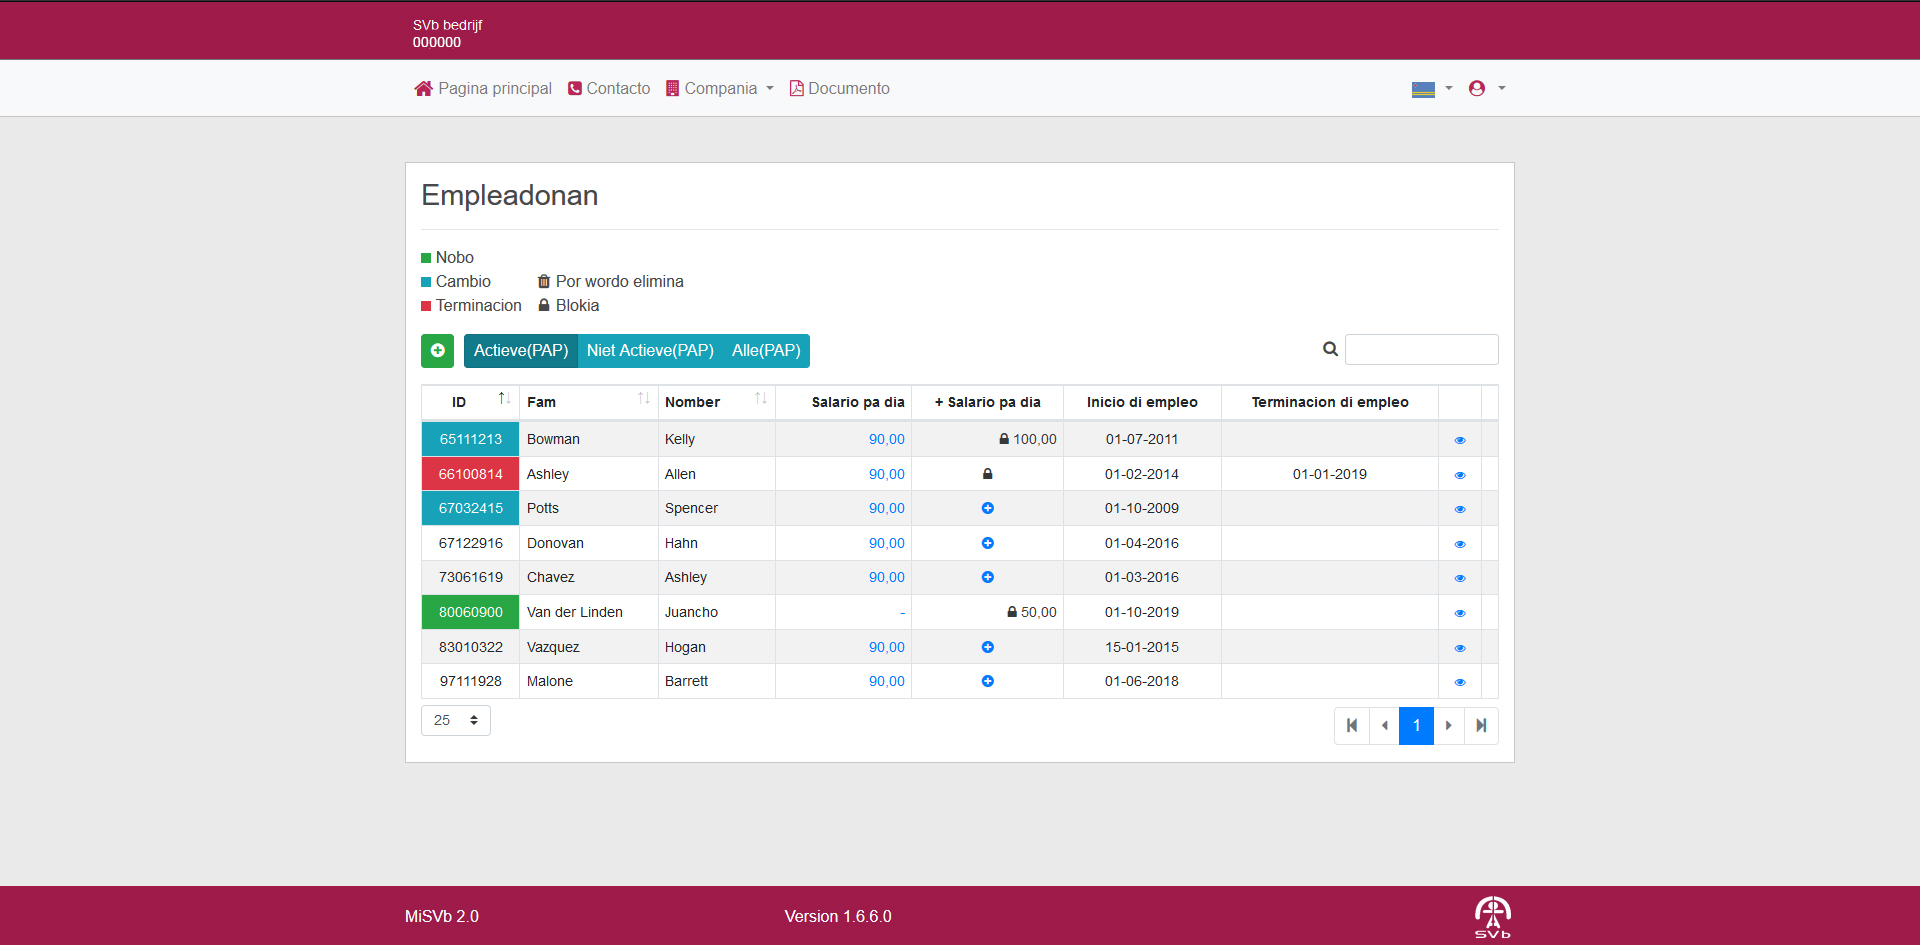Screen dimensions: 1920x945
Task: Show details for Malone Barrett
Action: coord(1460,682)
